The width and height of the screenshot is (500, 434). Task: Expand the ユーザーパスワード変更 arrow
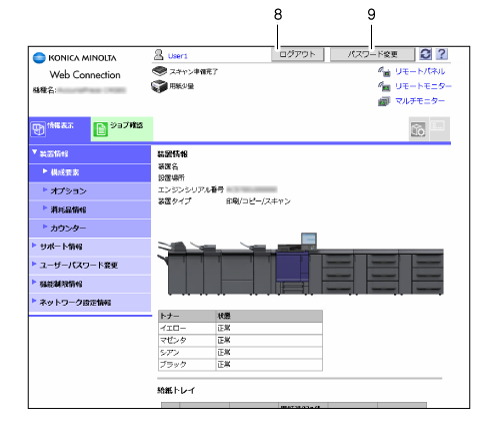pos(34,264)
